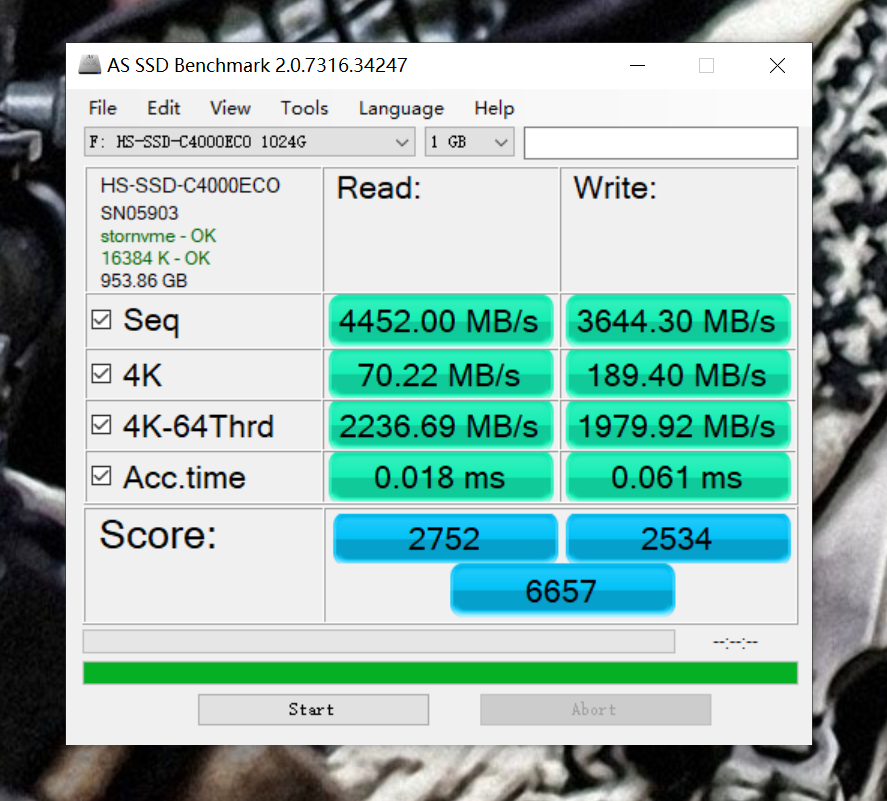
Task: Open the File menu
Action: click(x=102, y=107)
